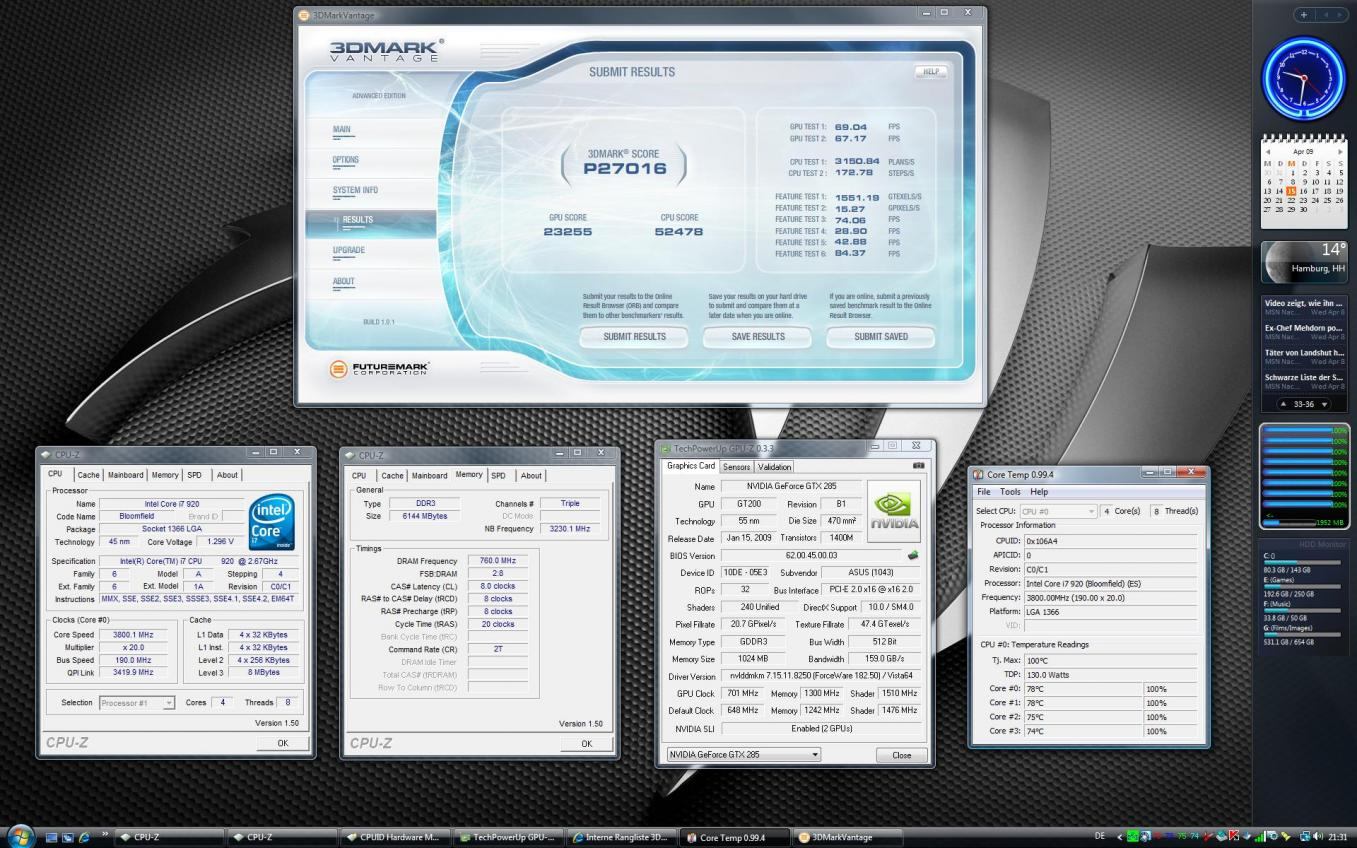The width and height of the screenshot is (1357, 848).
Task: Open OPTIONS in 3DMark Vantage sidebar
Action: 346,160
